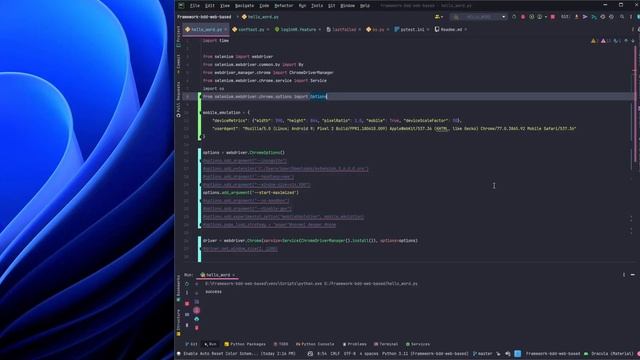Open the Terminal tool window

click(386, 344)
